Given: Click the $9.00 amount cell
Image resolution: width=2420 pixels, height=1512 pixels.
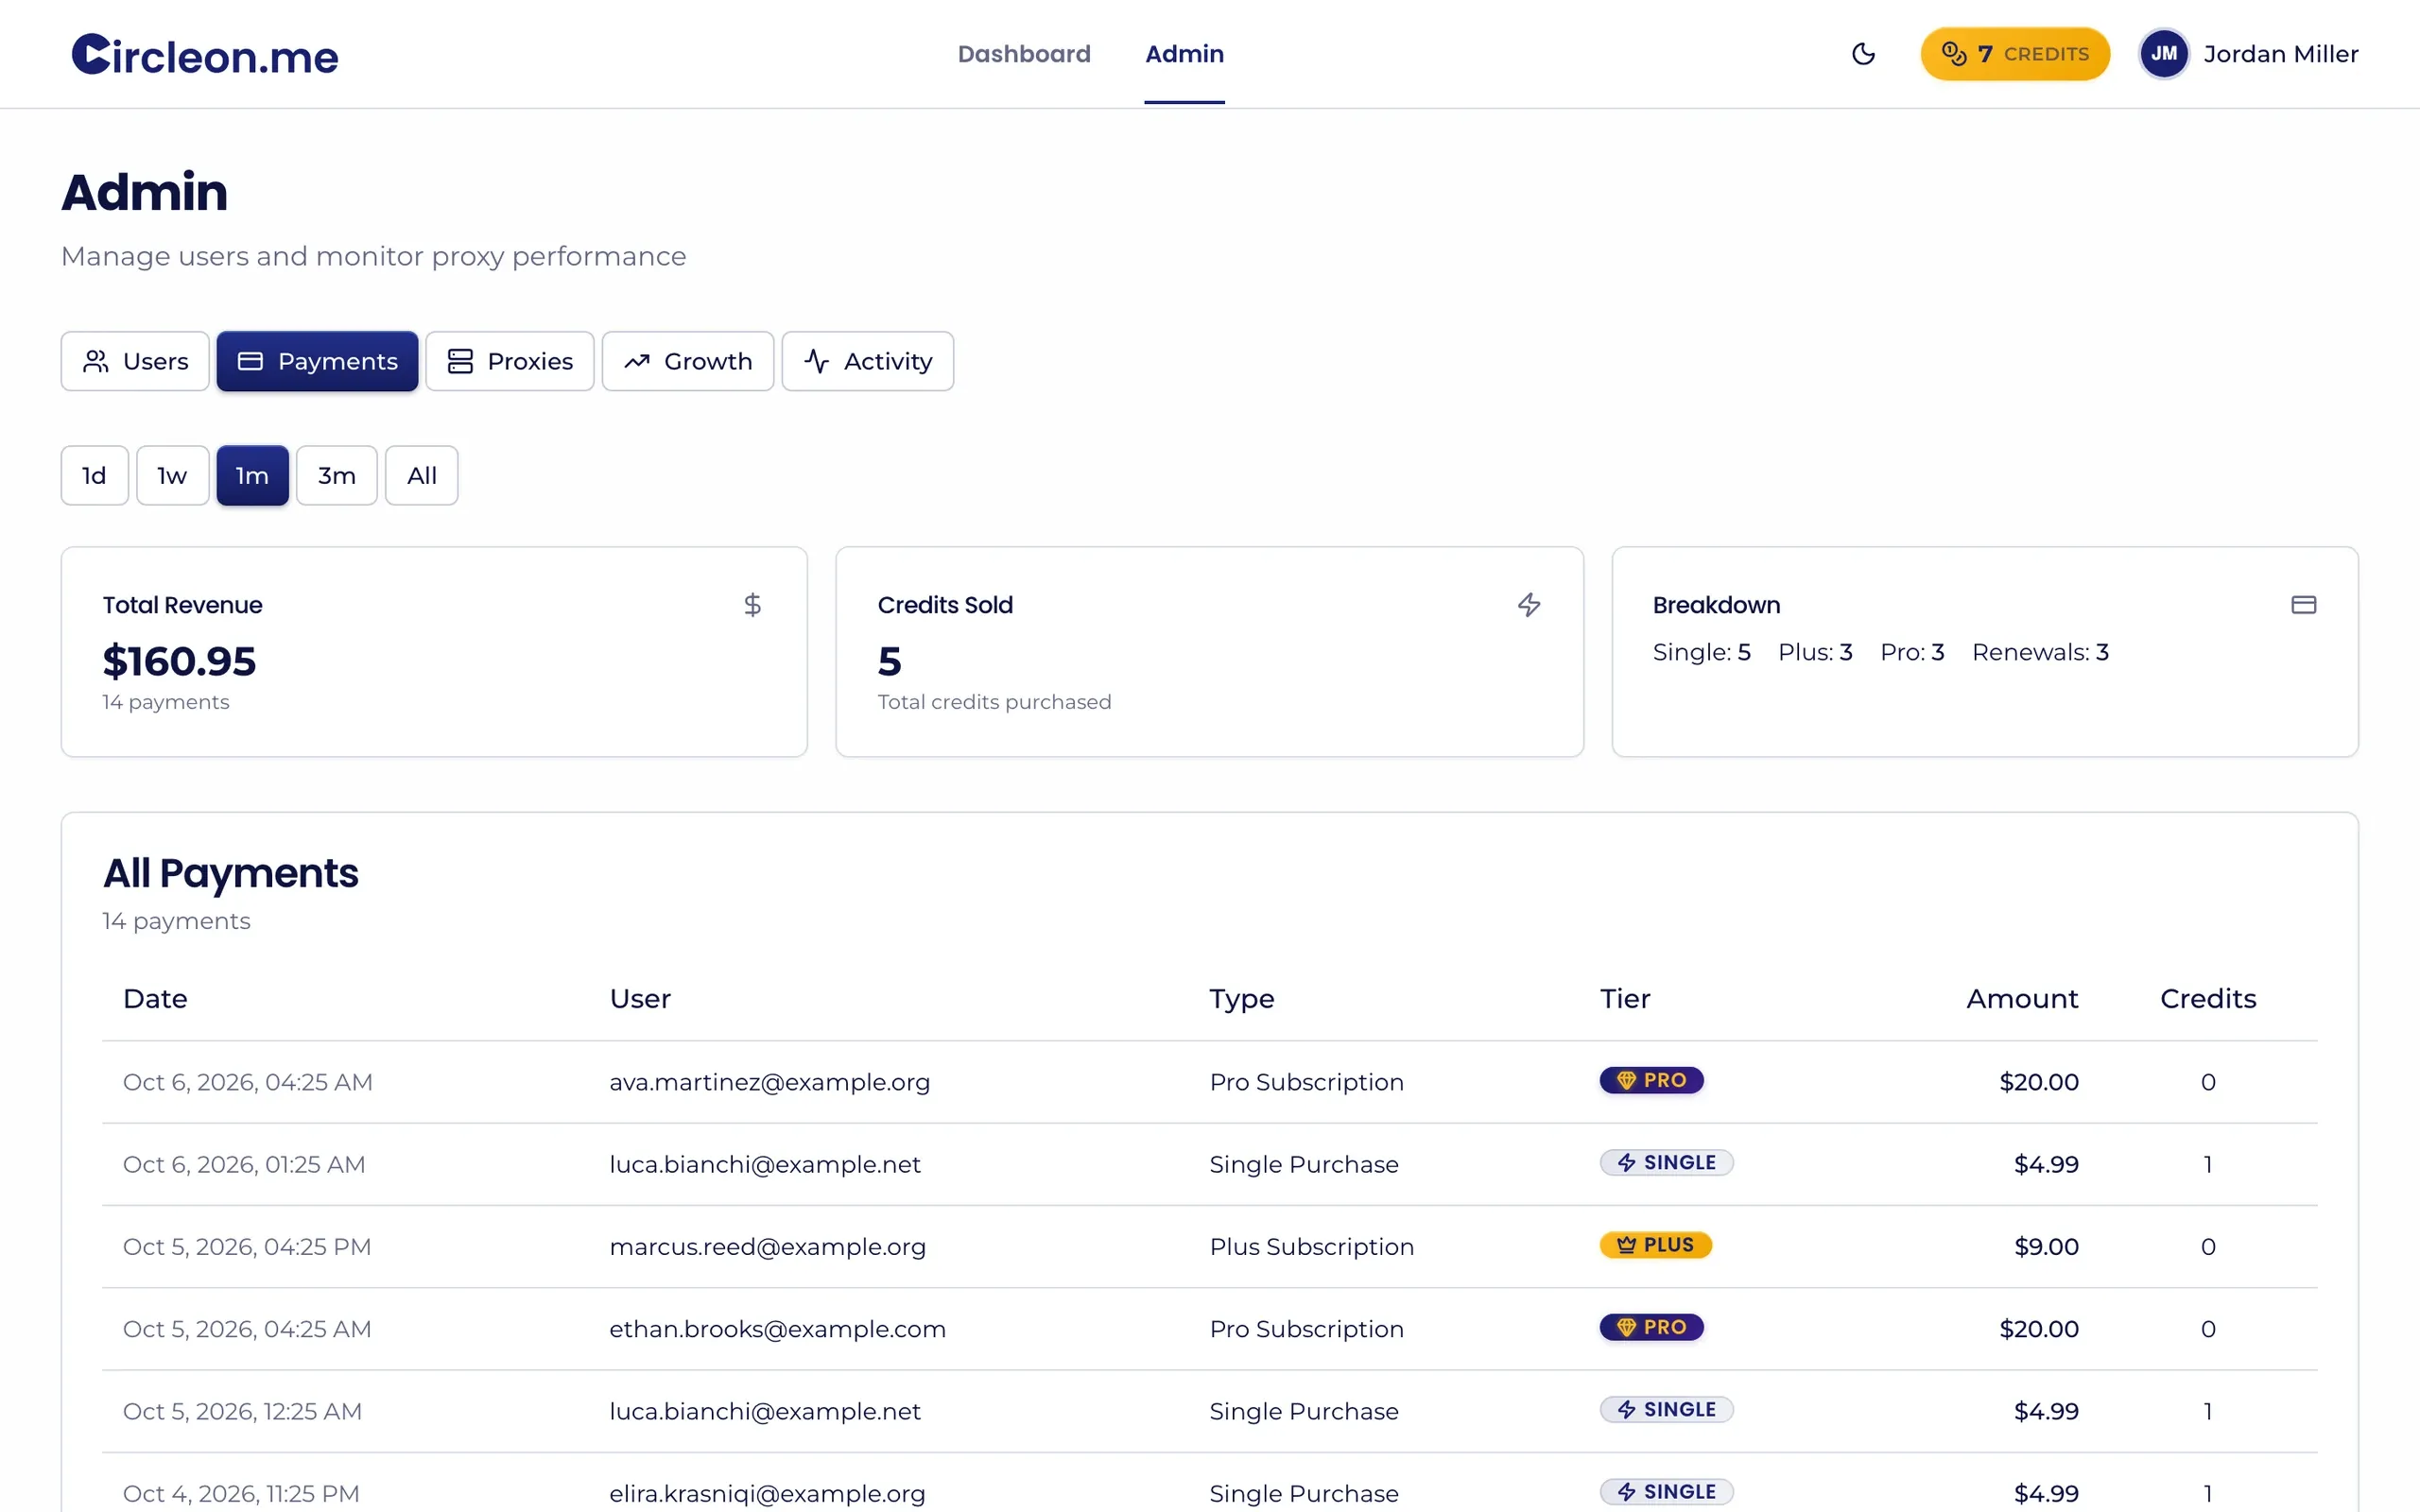Looking at the screenshot, I should click(2046, 1247).
